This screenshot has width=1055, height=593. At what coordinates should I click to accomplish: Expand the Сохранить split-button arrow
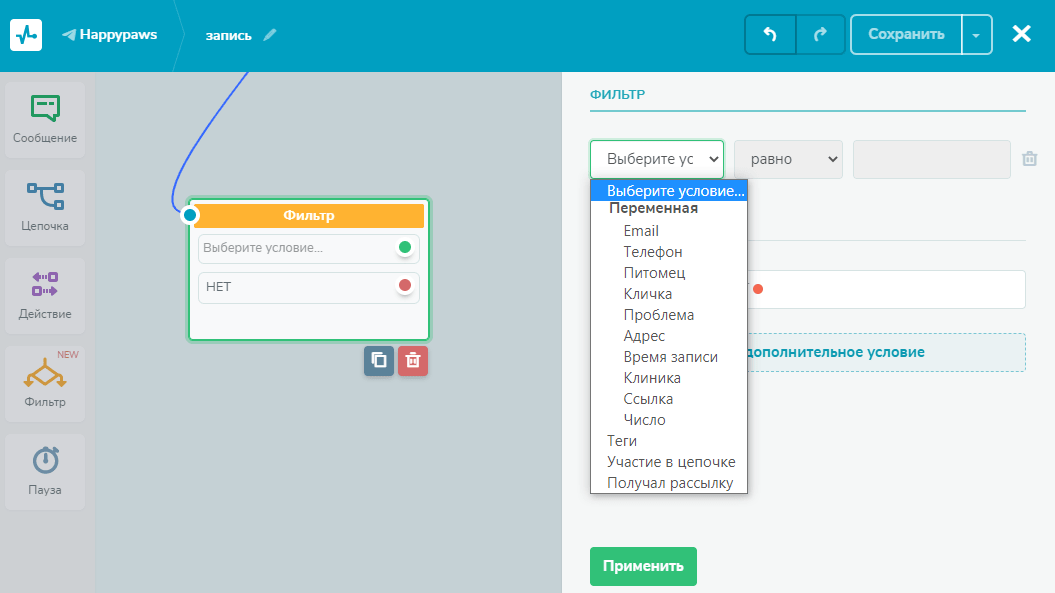click(977, 34)
